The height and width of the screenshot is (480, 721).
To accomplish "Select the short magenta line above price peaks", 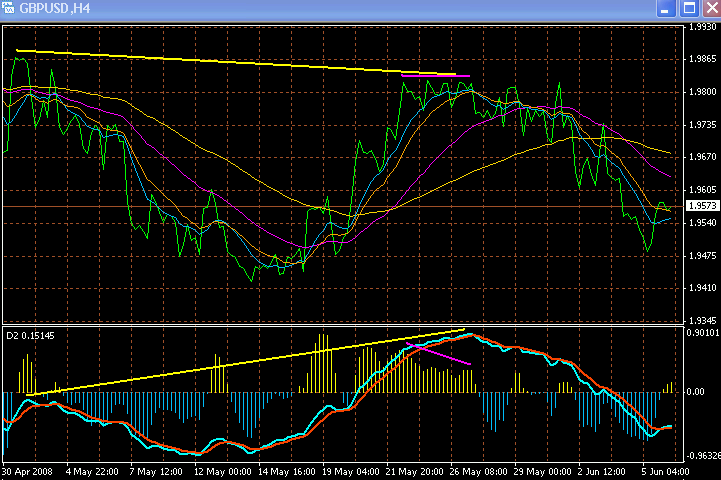I will [435, 75].
